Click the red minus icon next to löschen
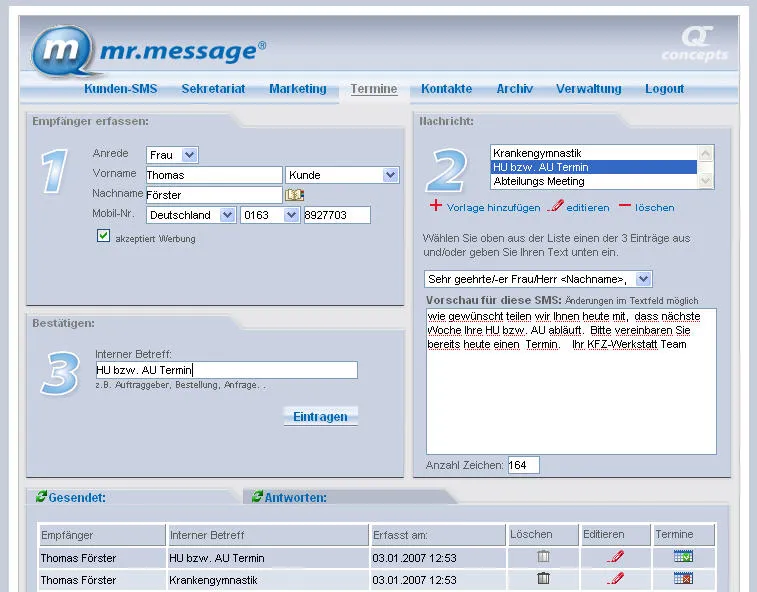The image size is (757, 592). 625,205
